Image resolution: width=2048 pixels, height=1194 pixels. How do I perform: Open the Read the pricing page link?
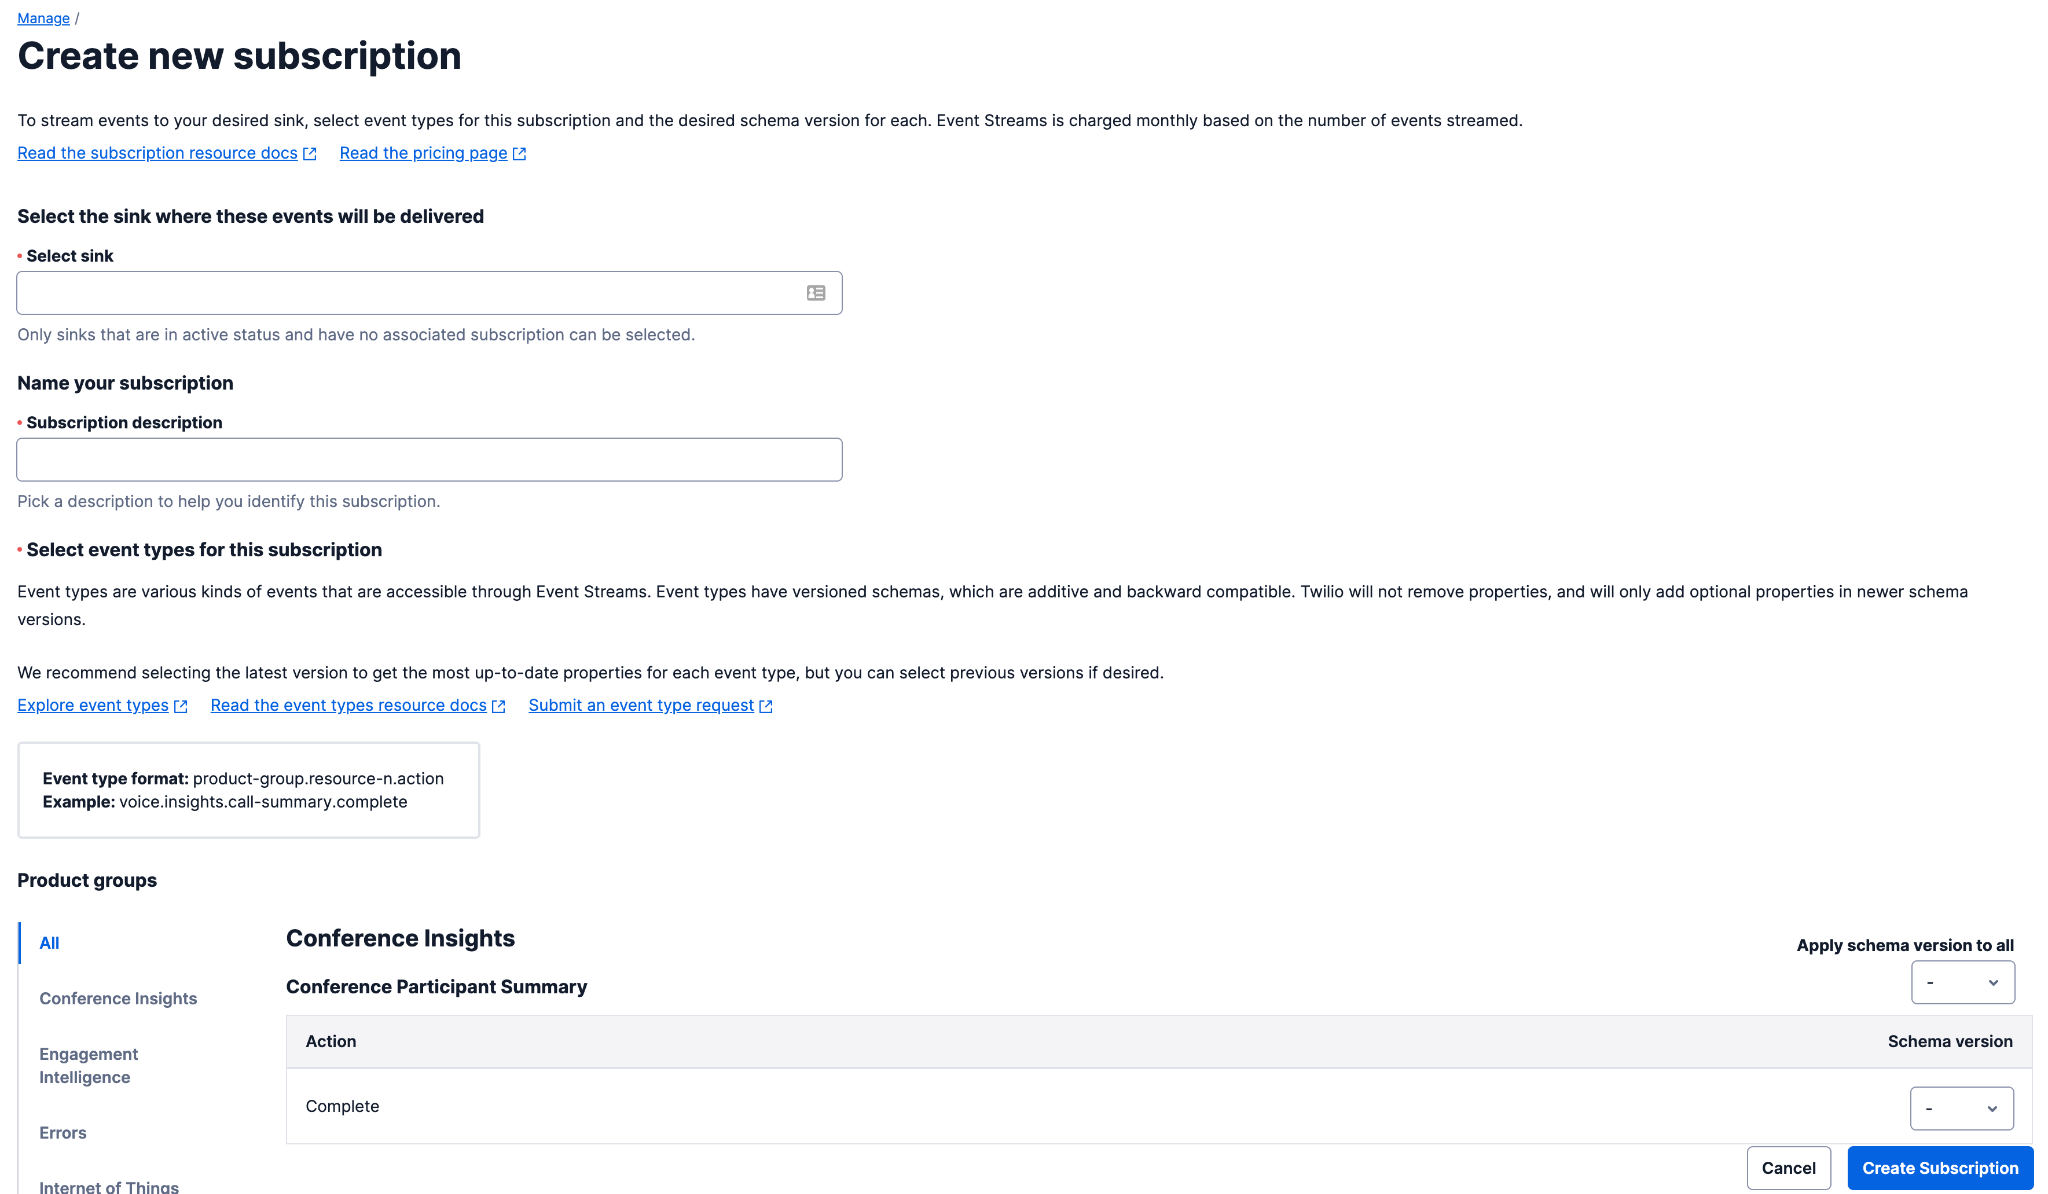tap(423, 153)
